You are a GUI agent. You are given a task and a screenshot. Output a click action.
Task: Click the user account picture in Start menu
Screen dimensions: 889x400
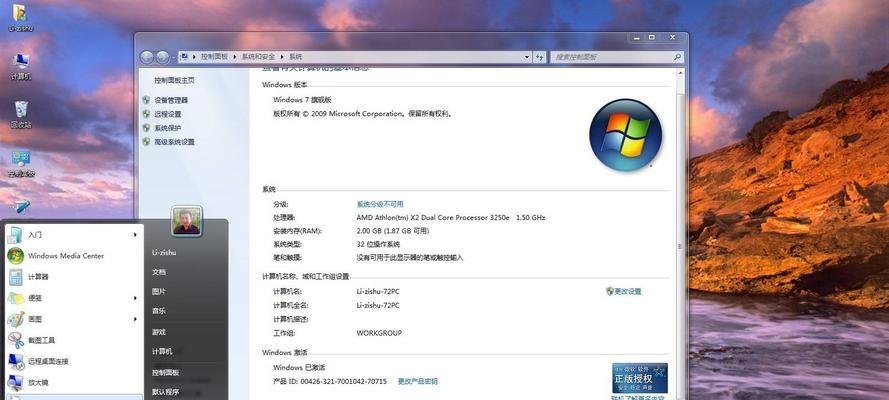tap(187, 221)
